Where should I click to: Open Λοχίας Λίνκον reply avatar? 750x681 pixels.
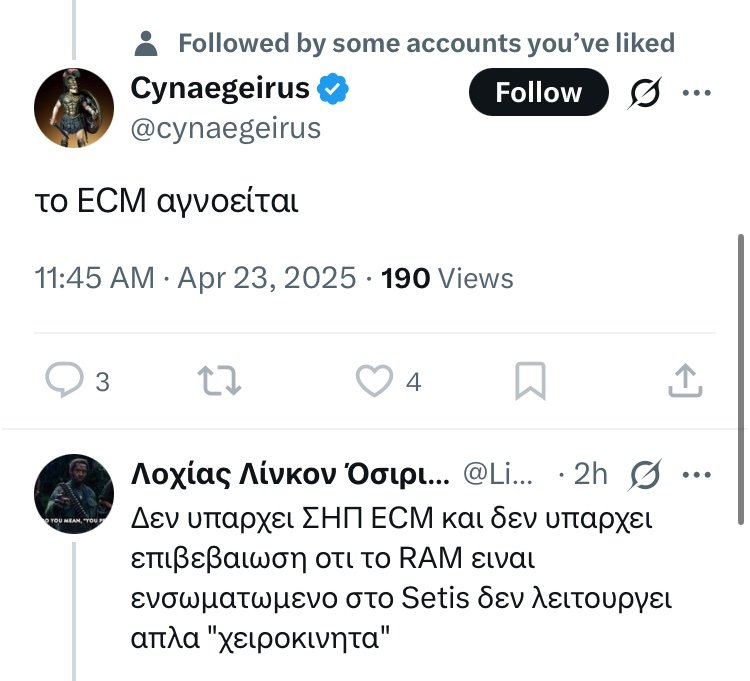point(74,494)
